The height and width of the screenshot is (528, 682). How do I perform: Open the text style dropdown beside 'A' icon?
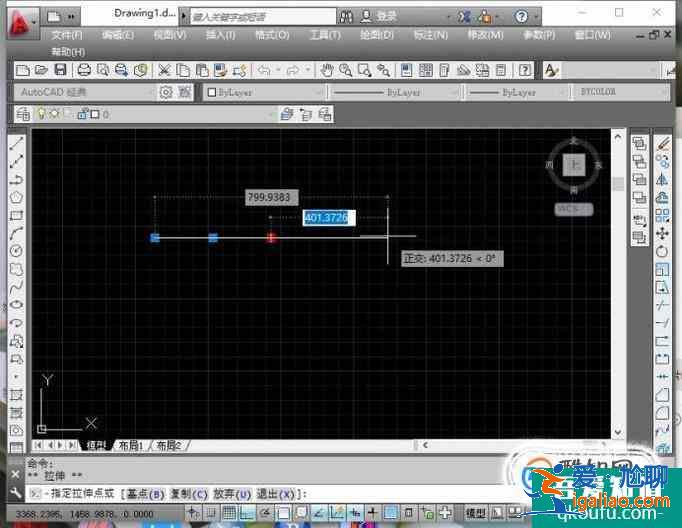(x=611, y=70)
